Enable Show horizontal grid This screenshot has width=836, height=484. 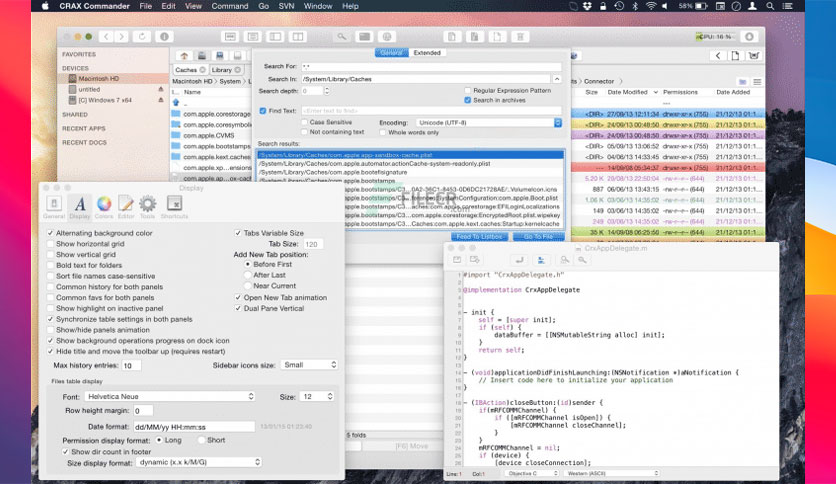tap(50, 244)
